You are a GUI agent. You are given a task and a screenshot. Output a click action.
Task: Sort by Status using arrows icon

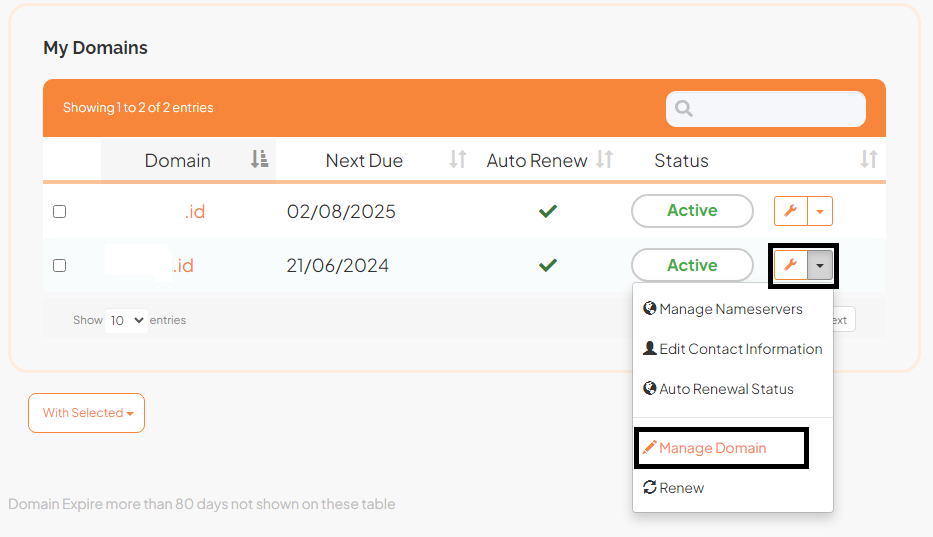click(x=868, y=159)
